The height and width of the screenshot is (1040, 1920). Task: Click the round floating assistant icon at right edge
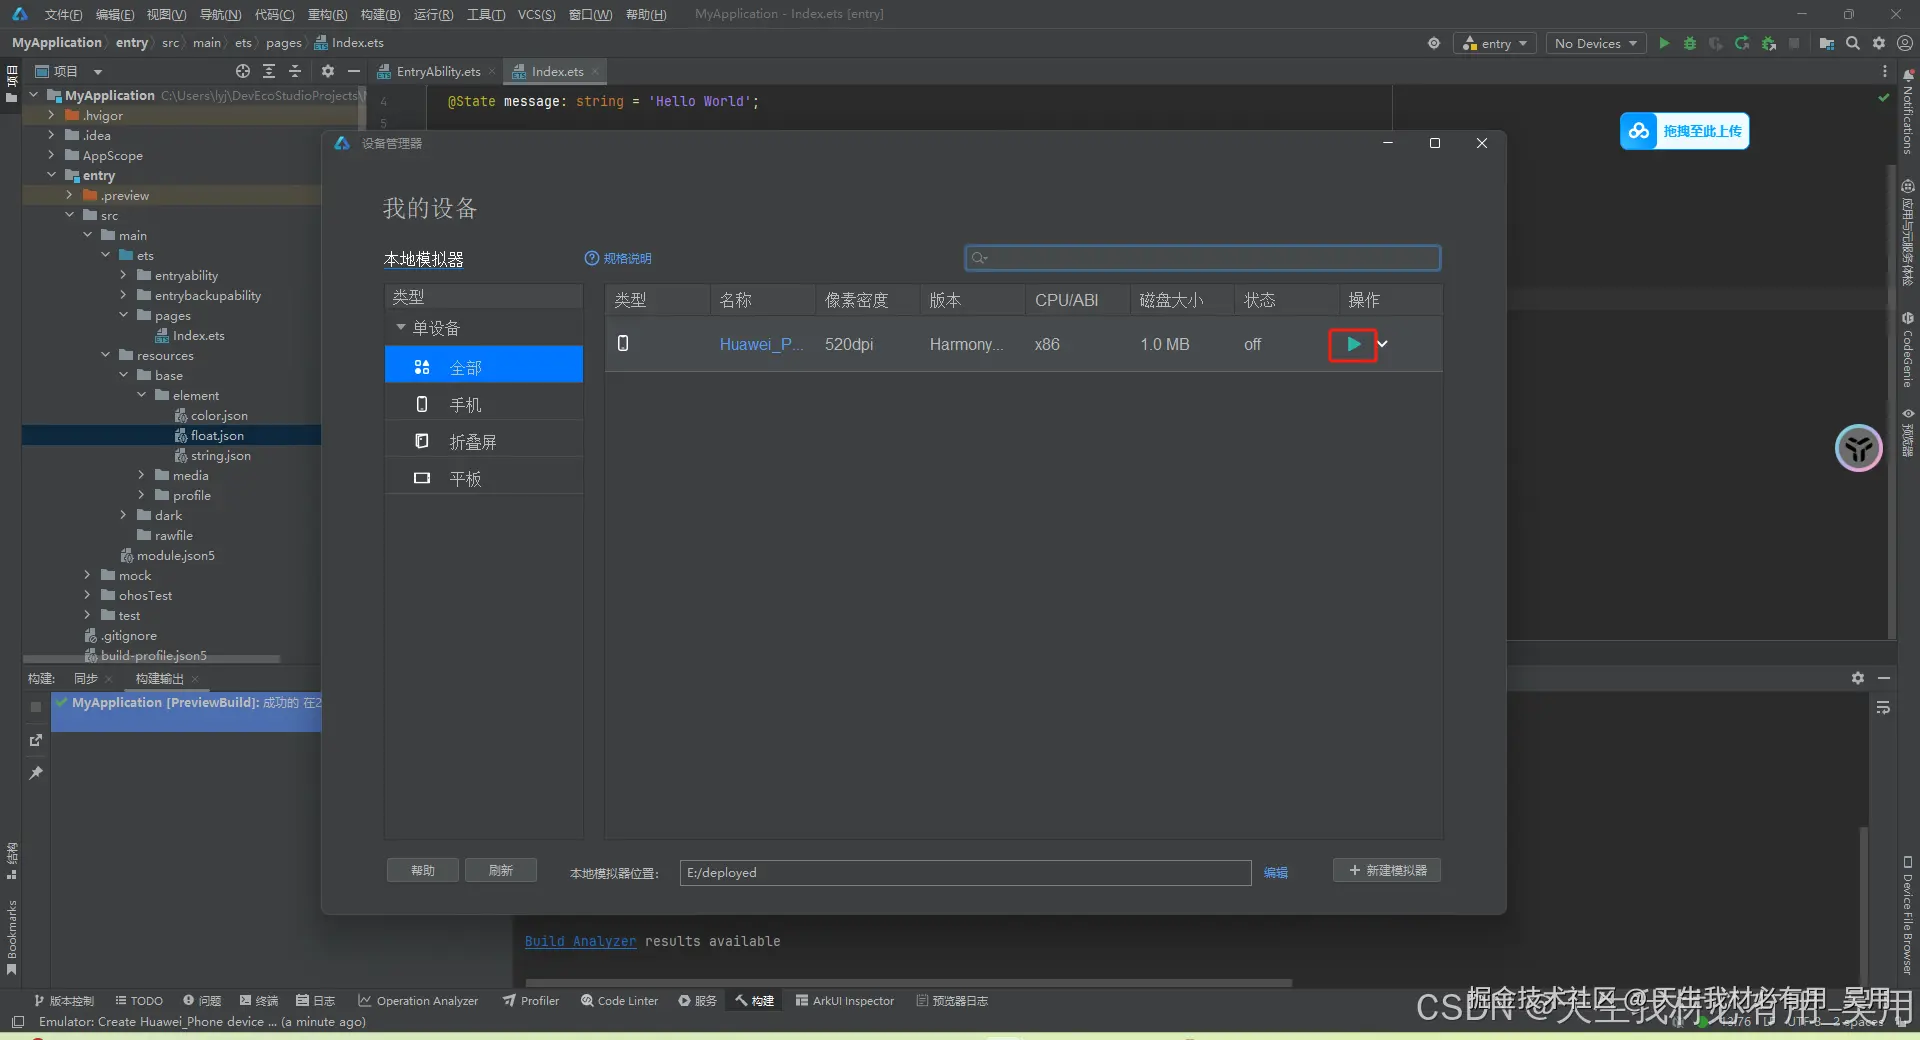[1859, 448]
